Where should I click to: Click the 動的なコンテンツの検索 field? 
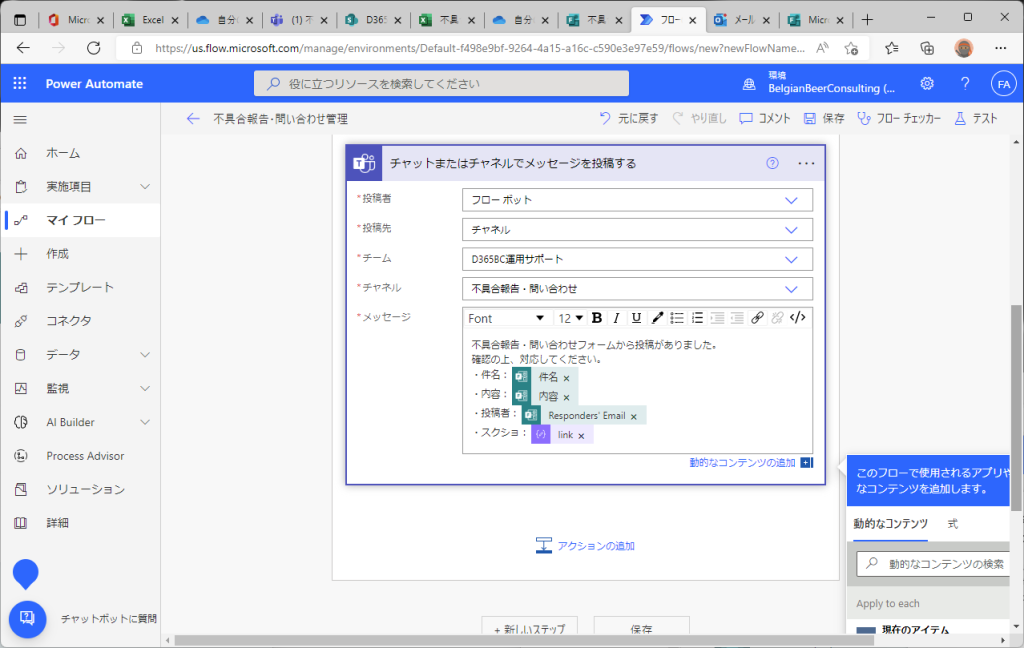934,564
